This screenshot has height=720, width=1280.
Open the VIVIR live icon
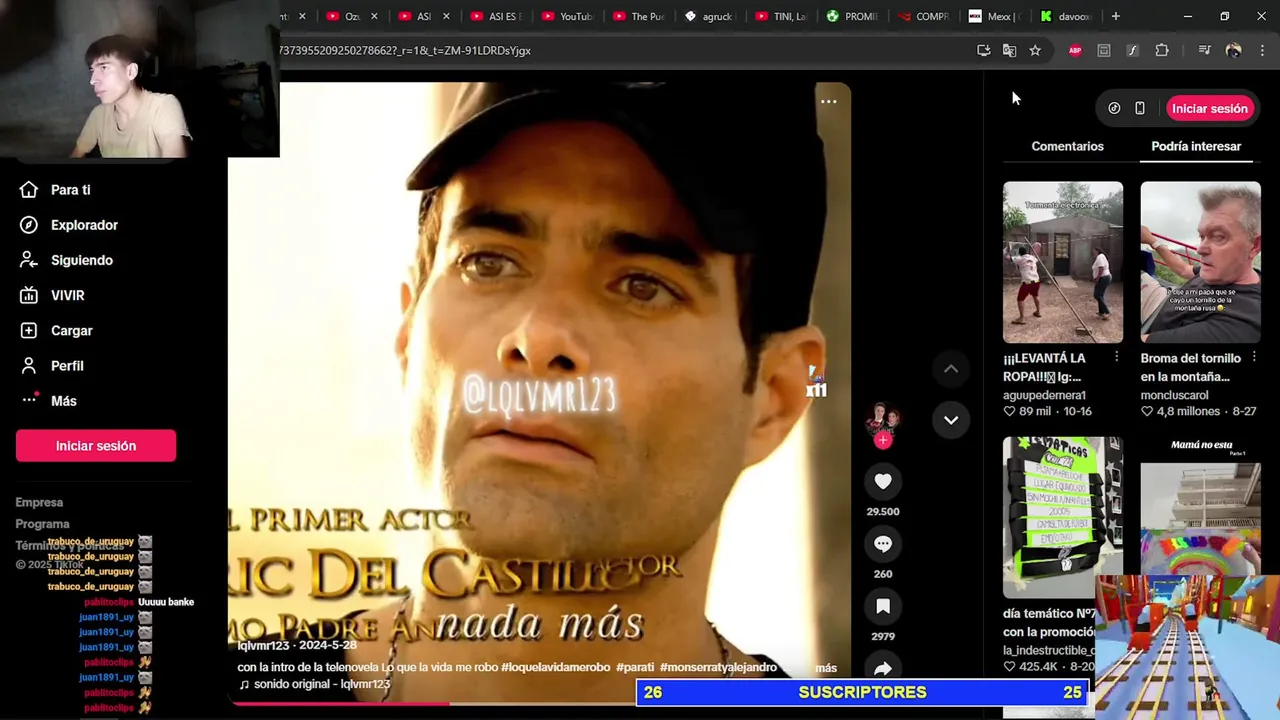pyautogui.click(x=29, y=295)
